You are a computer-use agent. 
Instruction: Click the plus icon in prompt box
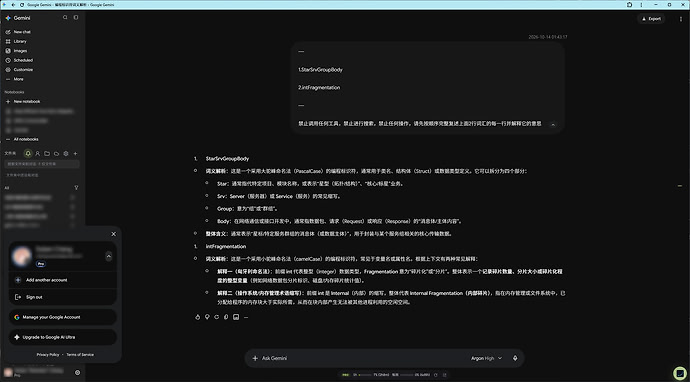[x=255, y=359]
